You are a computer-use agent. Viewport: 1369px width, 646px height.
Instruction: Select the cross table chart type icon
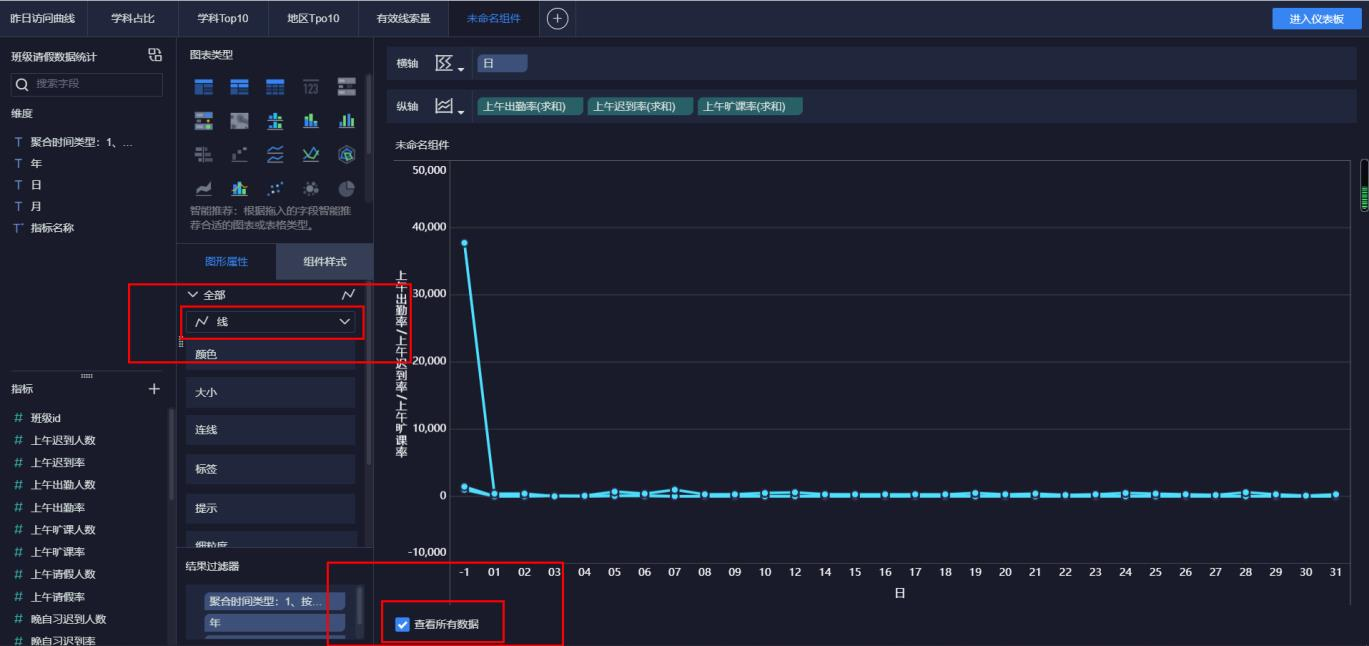[x=238, y=88]
